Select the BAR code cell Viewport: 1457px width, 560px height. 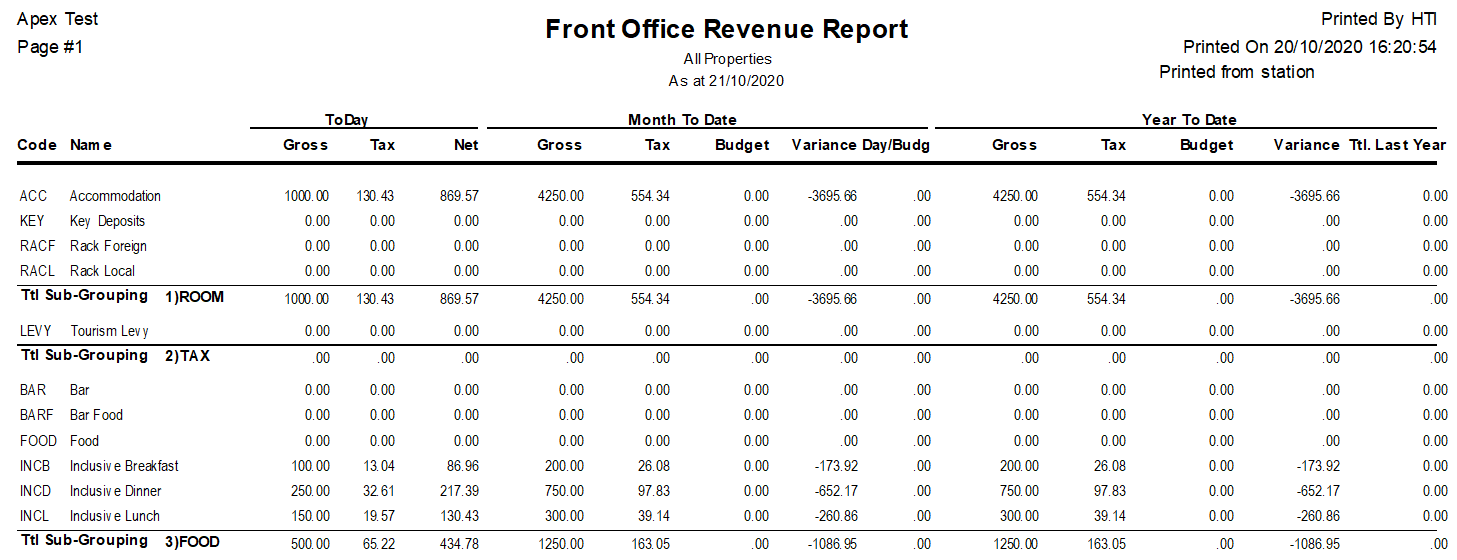[x=33, y=390]
